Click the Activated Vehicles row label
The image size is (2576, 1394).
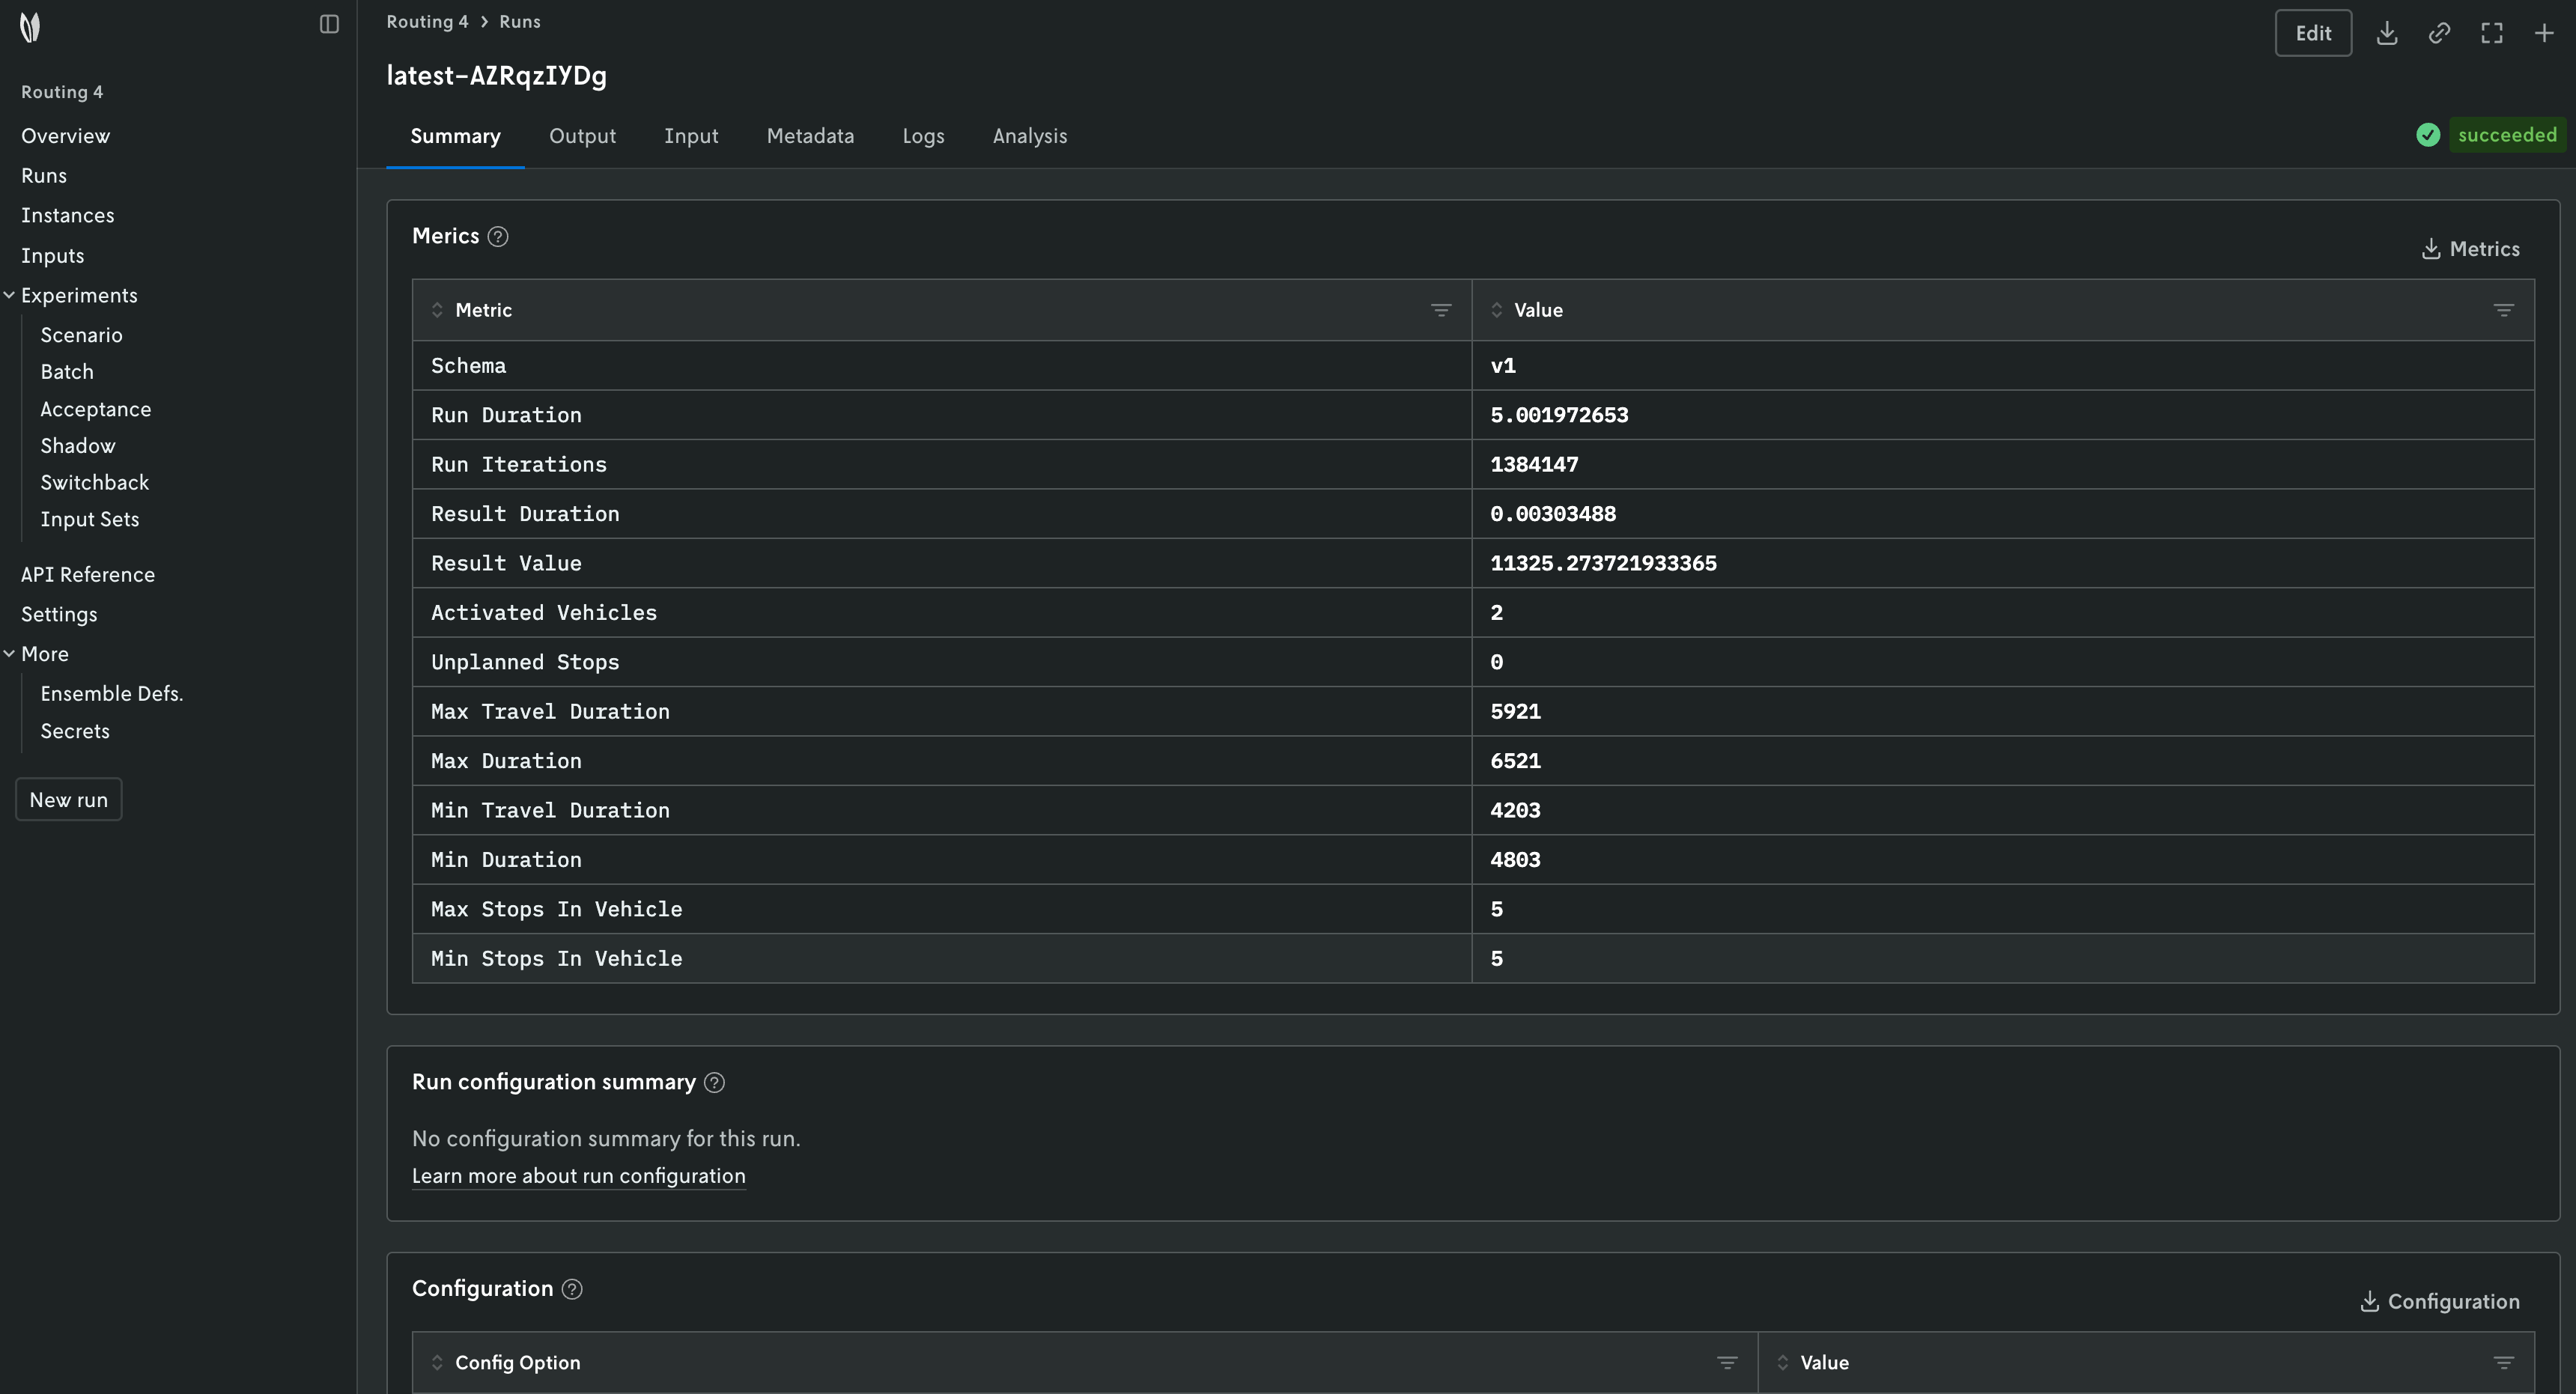point(544,613)
